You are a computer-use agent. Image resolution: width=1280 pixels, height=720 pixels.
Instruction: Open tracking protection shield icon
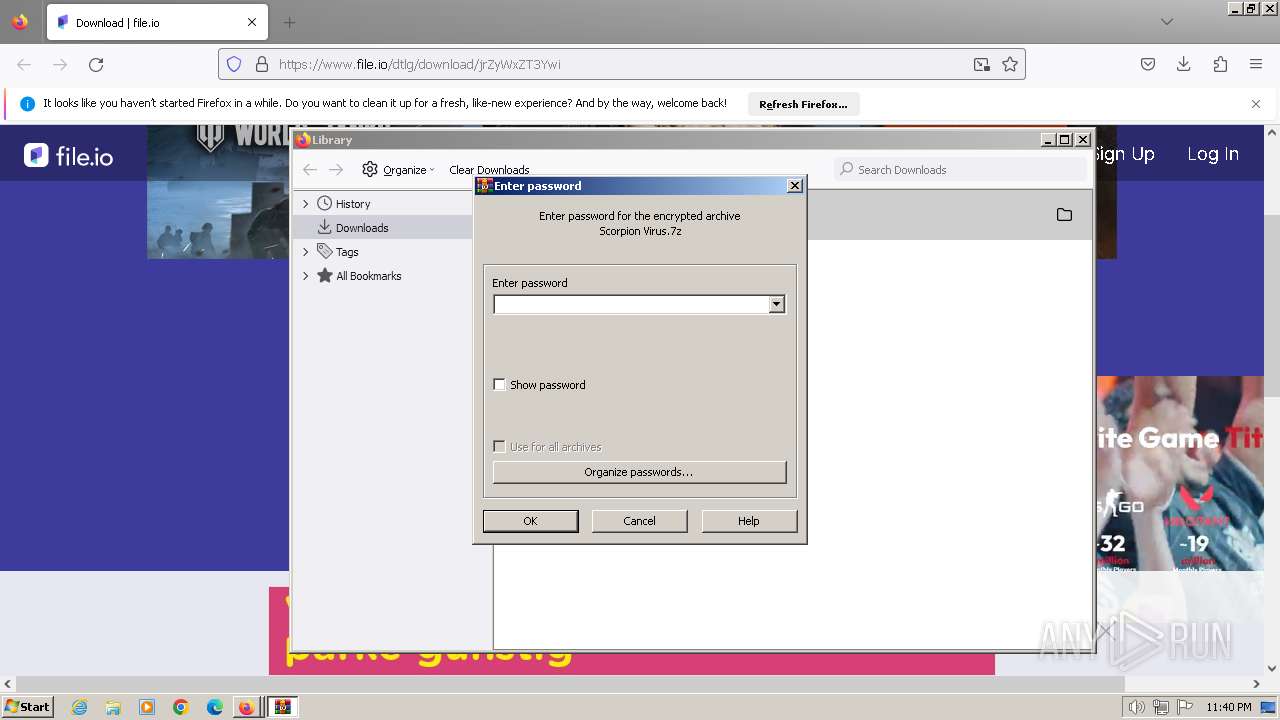click(x=234, y=64)
